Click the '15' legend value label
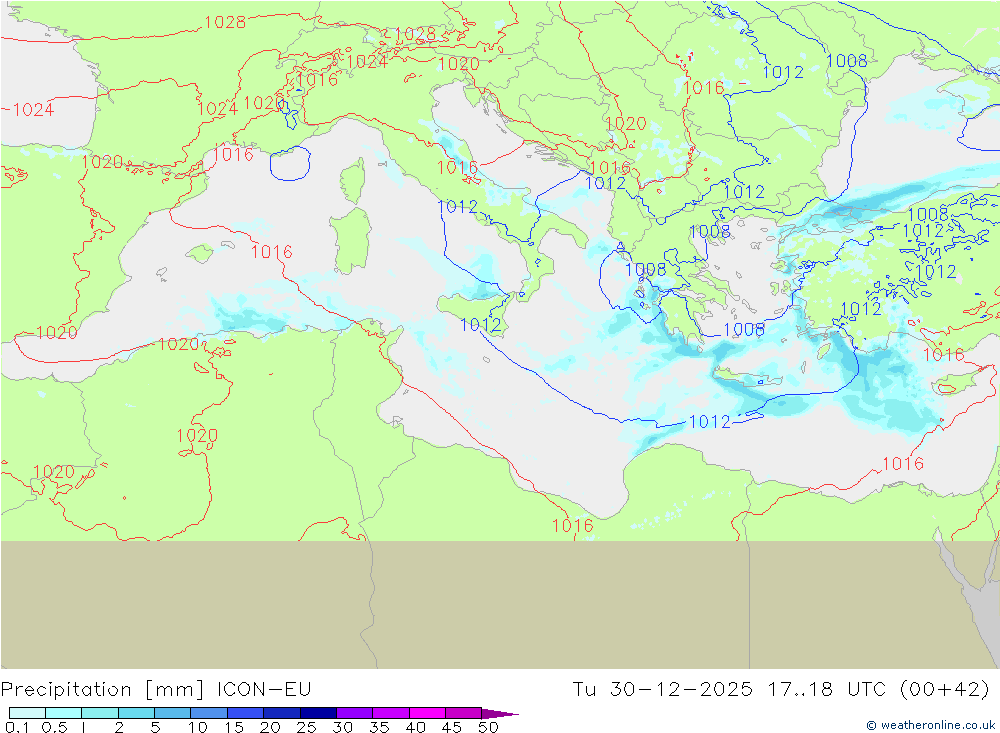Image resolution: width=1000 pixels, height=733 pixels. tap(234, 727)
